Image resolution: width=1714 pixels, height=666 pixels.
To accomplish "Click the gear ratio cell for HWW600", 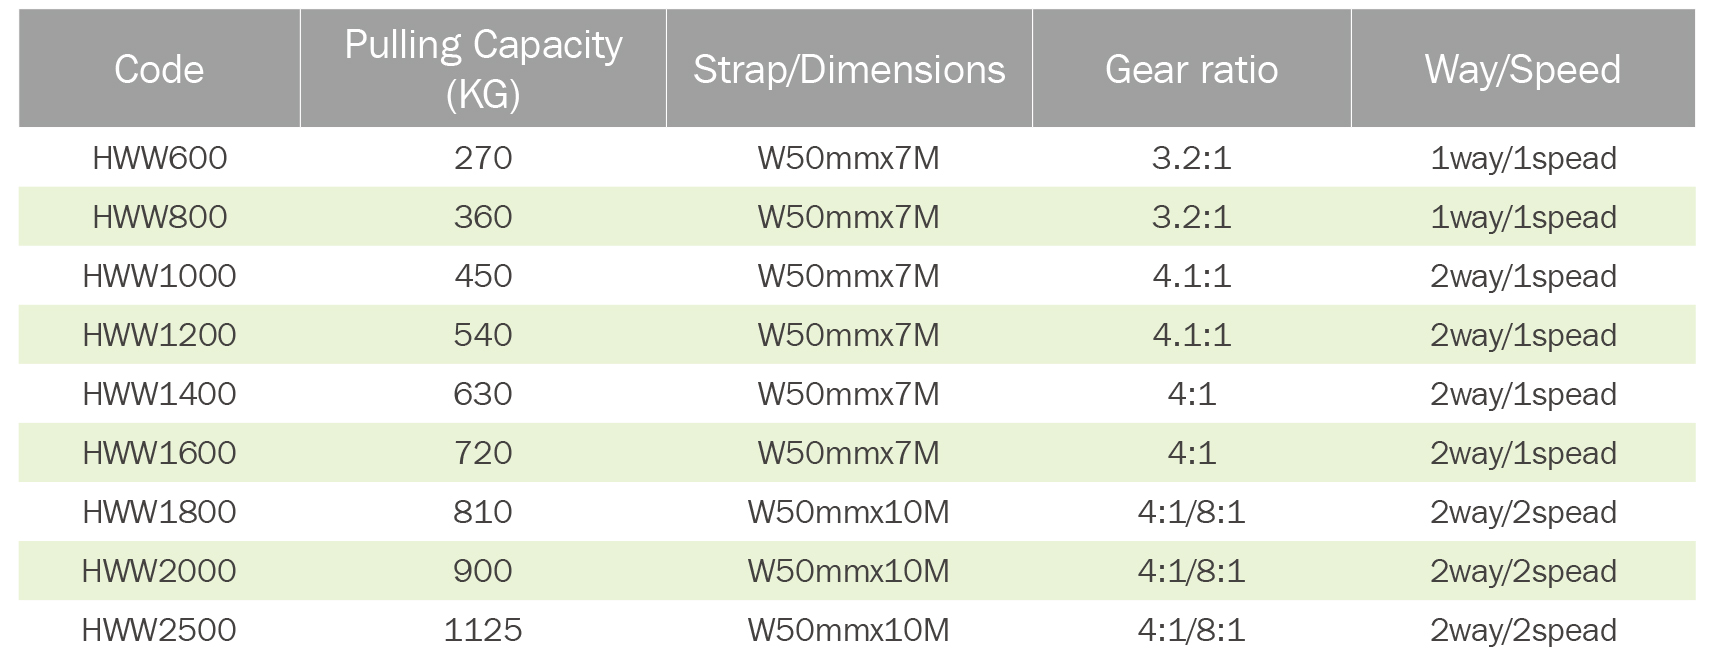I will pyautogui.click(x=1191, y=158).
